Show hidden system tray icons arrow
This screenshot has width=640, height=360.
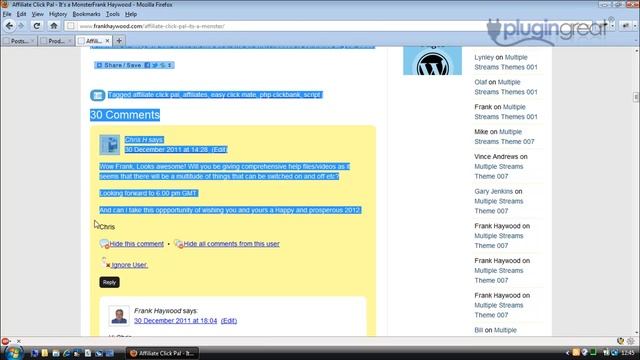(567, 353)
